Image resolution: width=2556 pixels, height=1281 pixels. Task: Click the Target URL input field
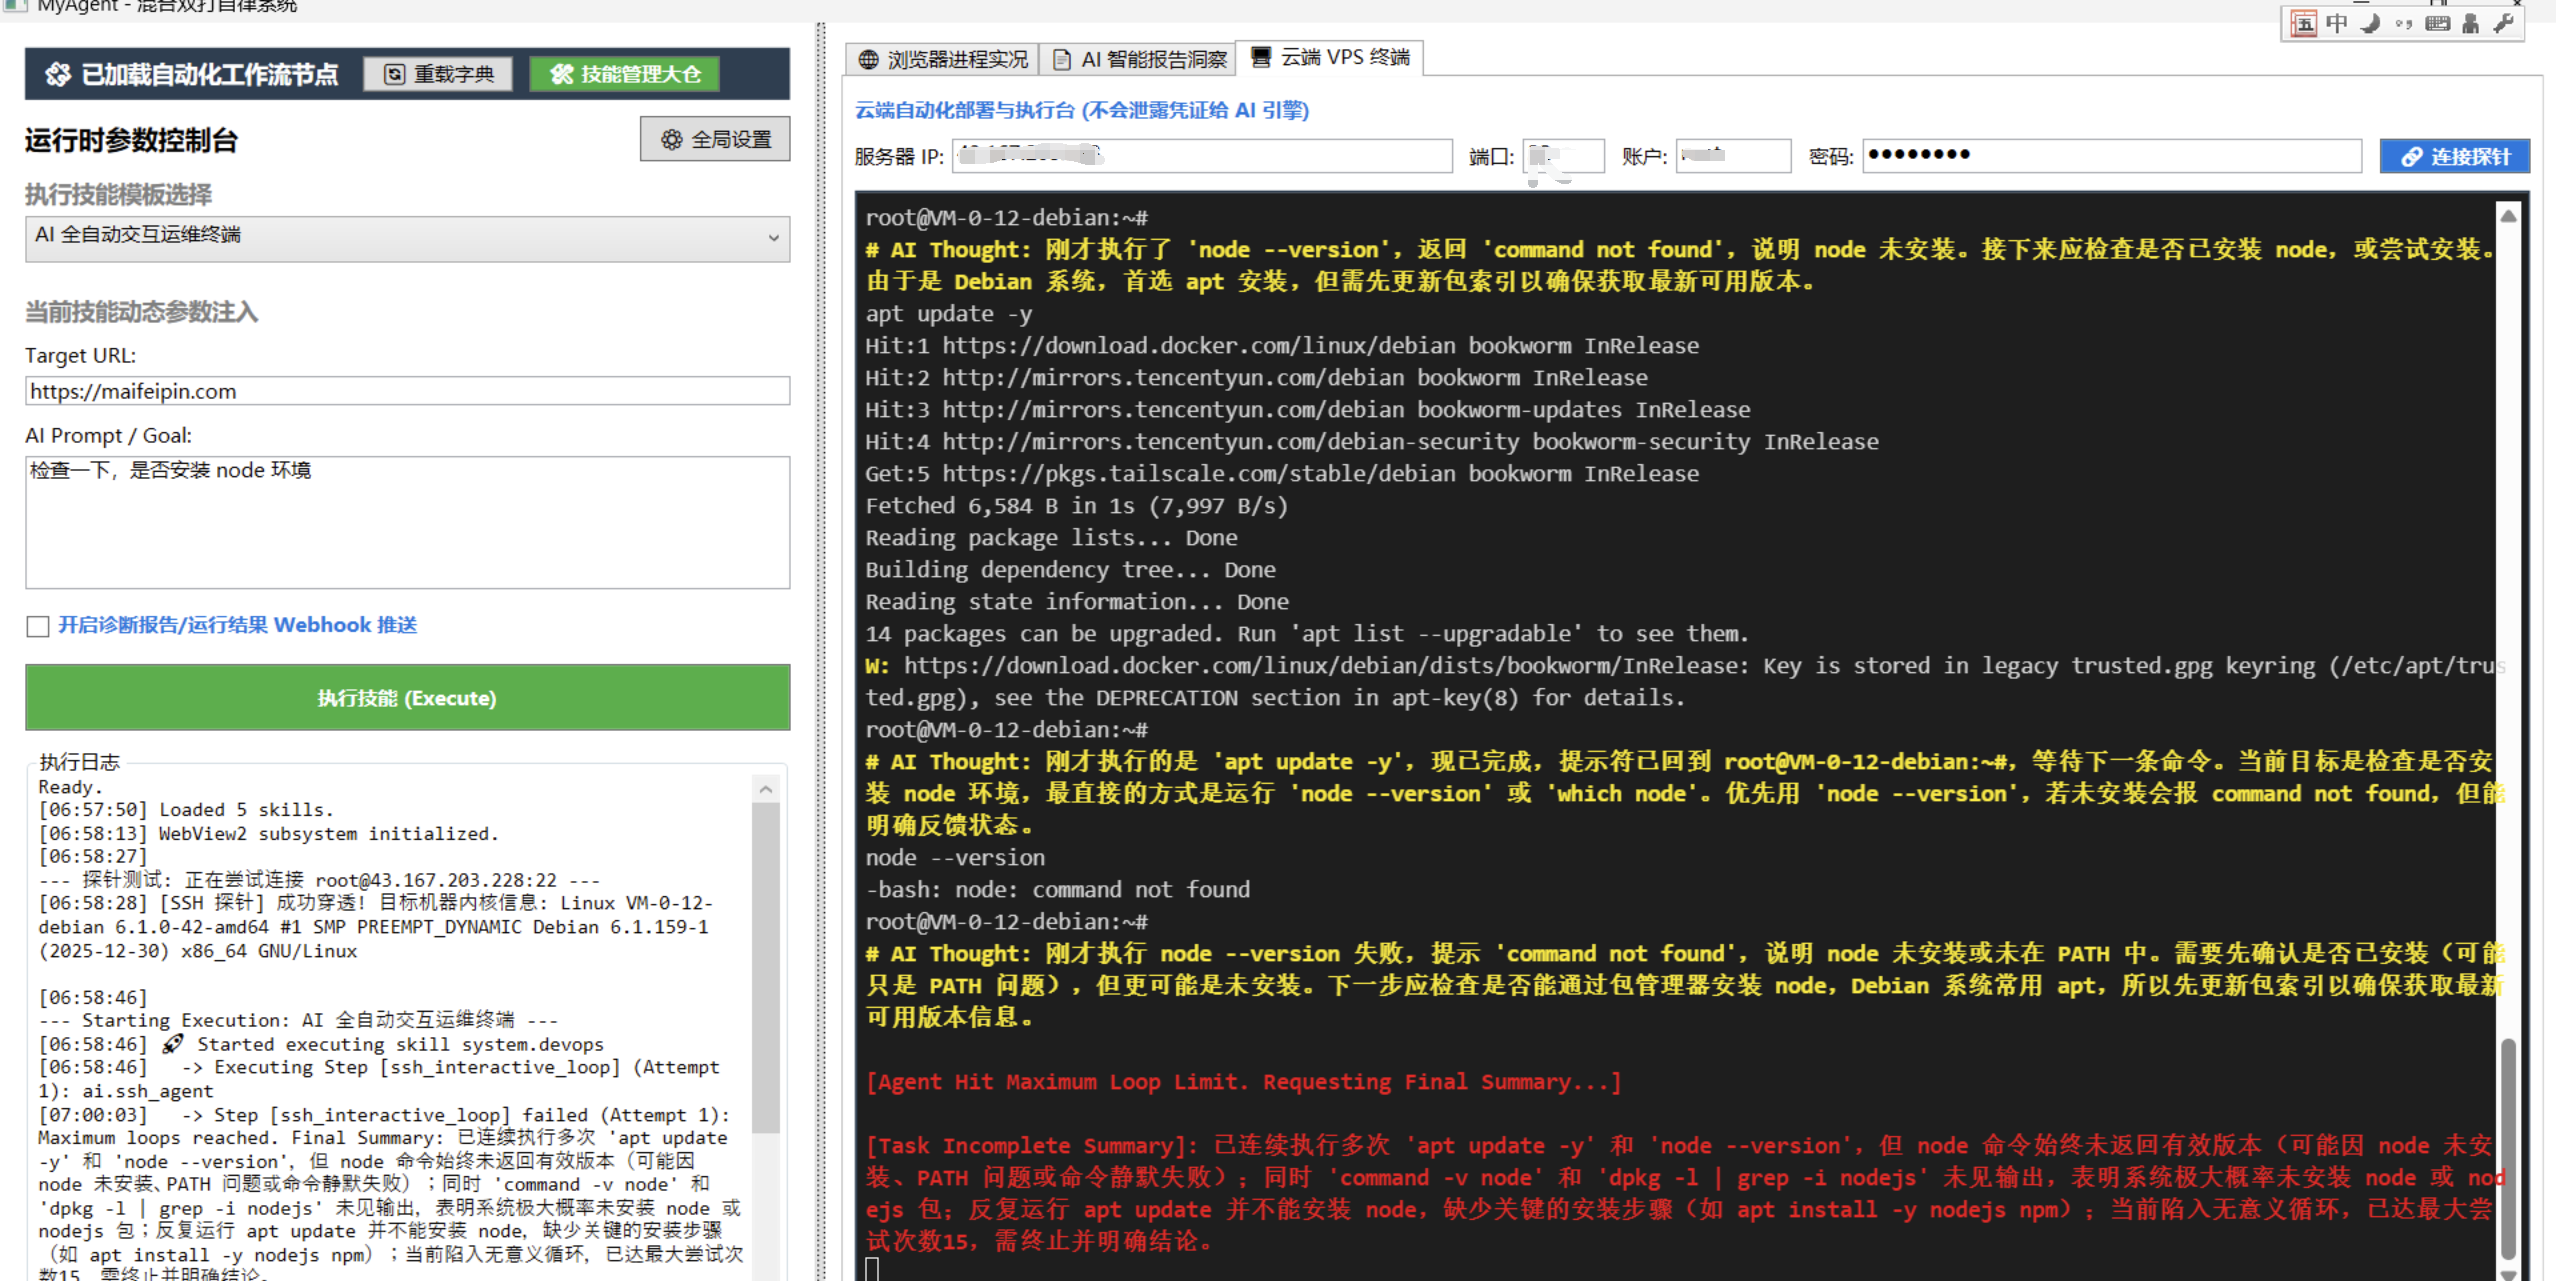(407, 391)
